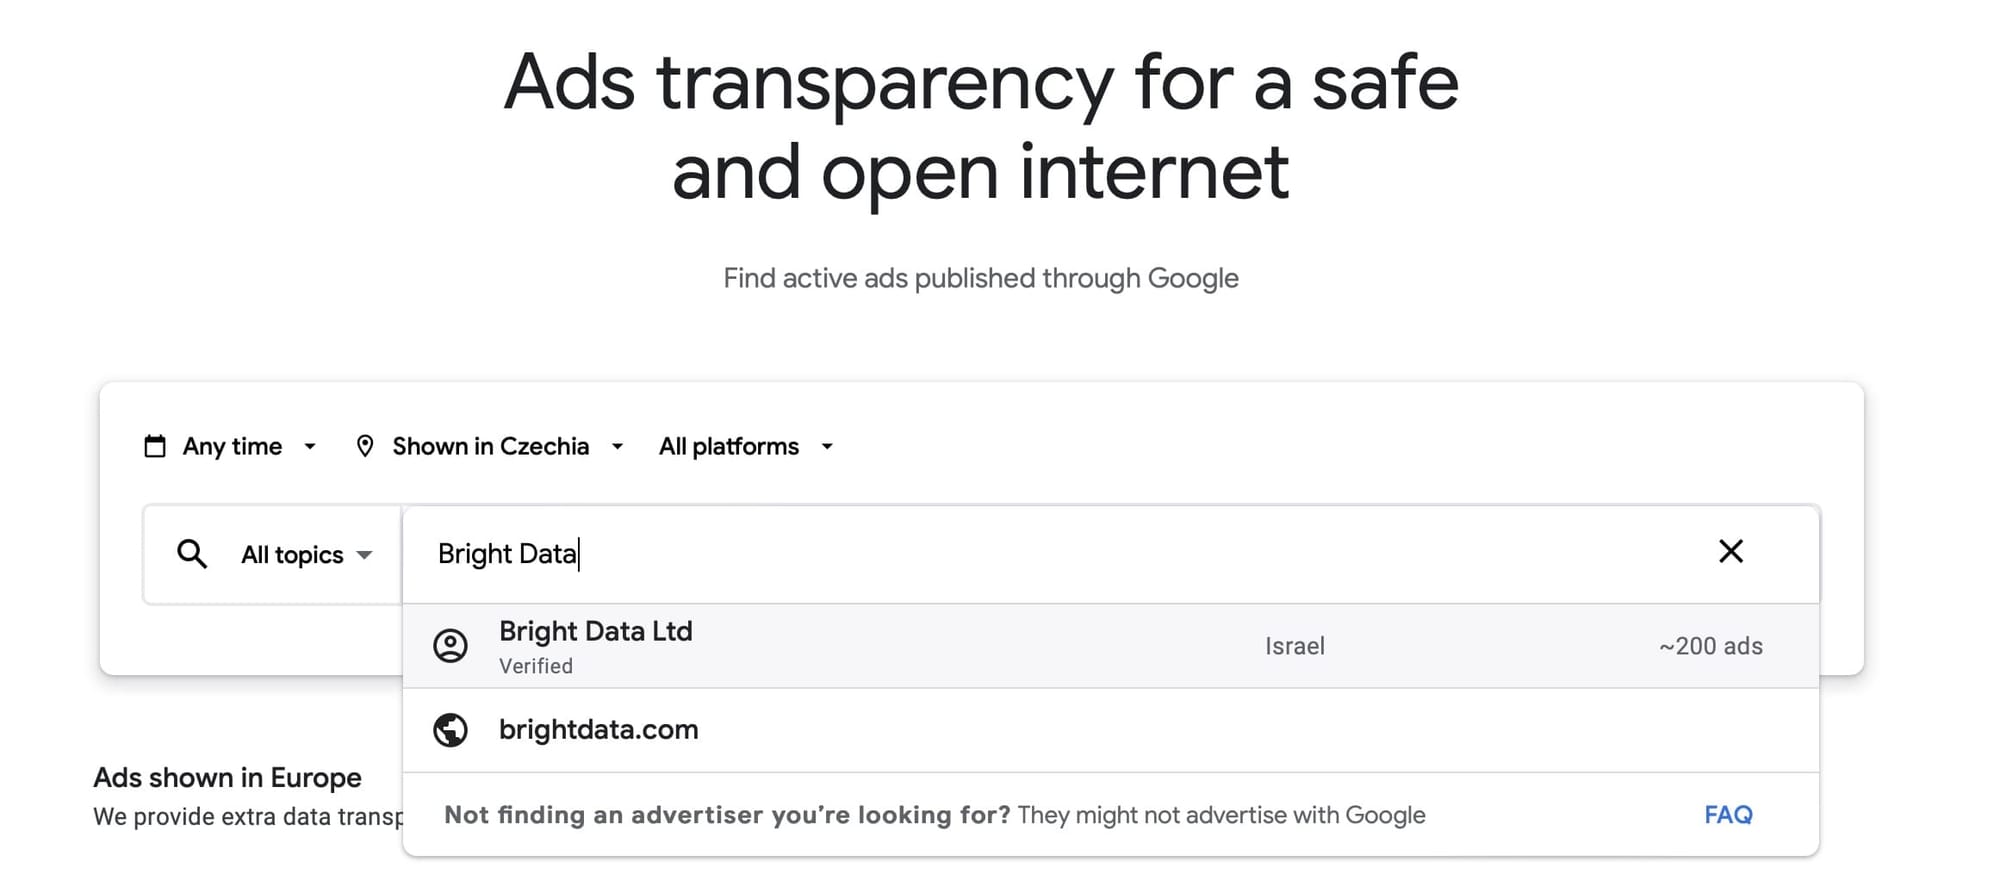Click the advertiser profile icon beside Bright Data Ltd
The image size is (2000, 885).
451,646
